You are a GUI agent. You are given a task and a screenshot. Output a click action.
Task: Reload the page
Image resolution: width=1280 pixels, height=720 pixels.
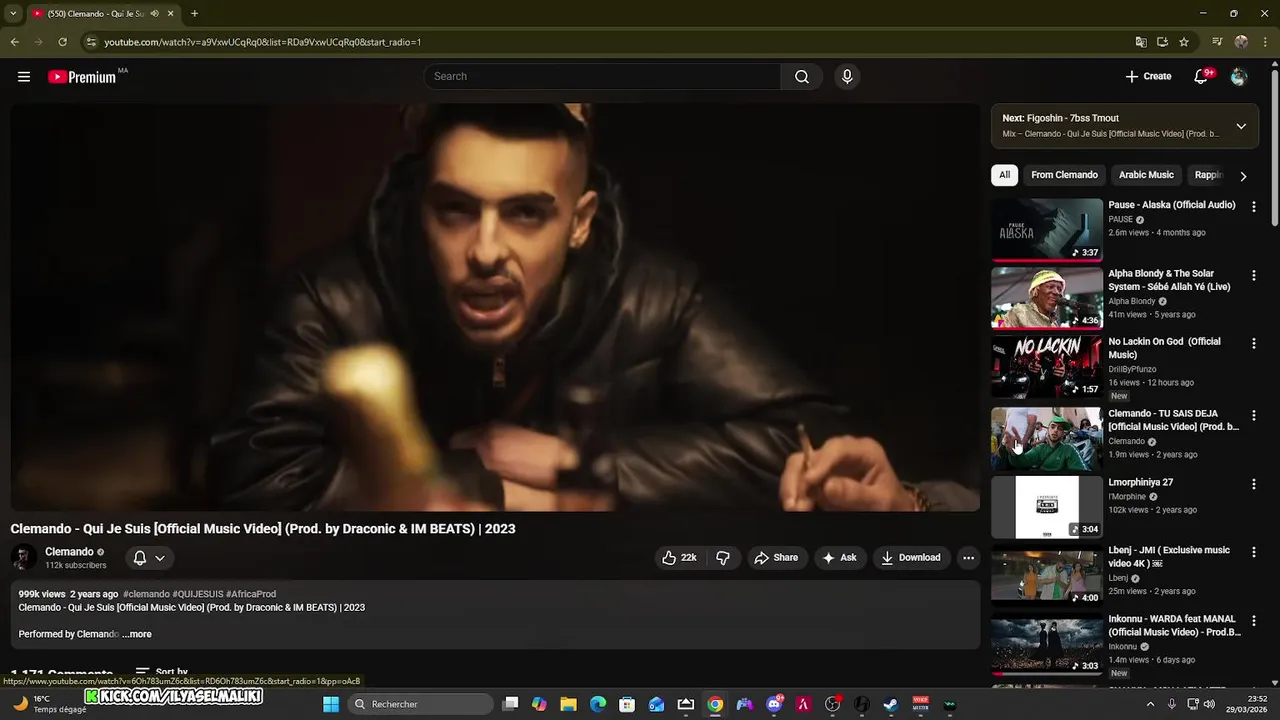point(62,42)
